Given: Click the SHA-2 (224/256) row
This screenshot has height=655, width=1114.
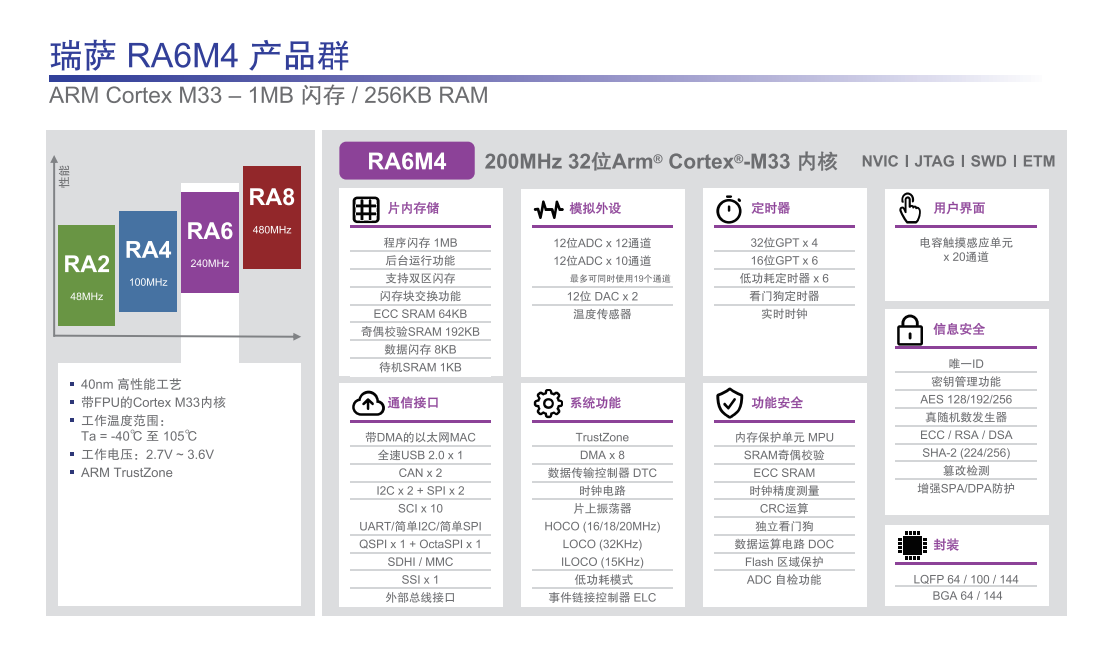Looking at the screenshot, I should [x=966, y=453].
